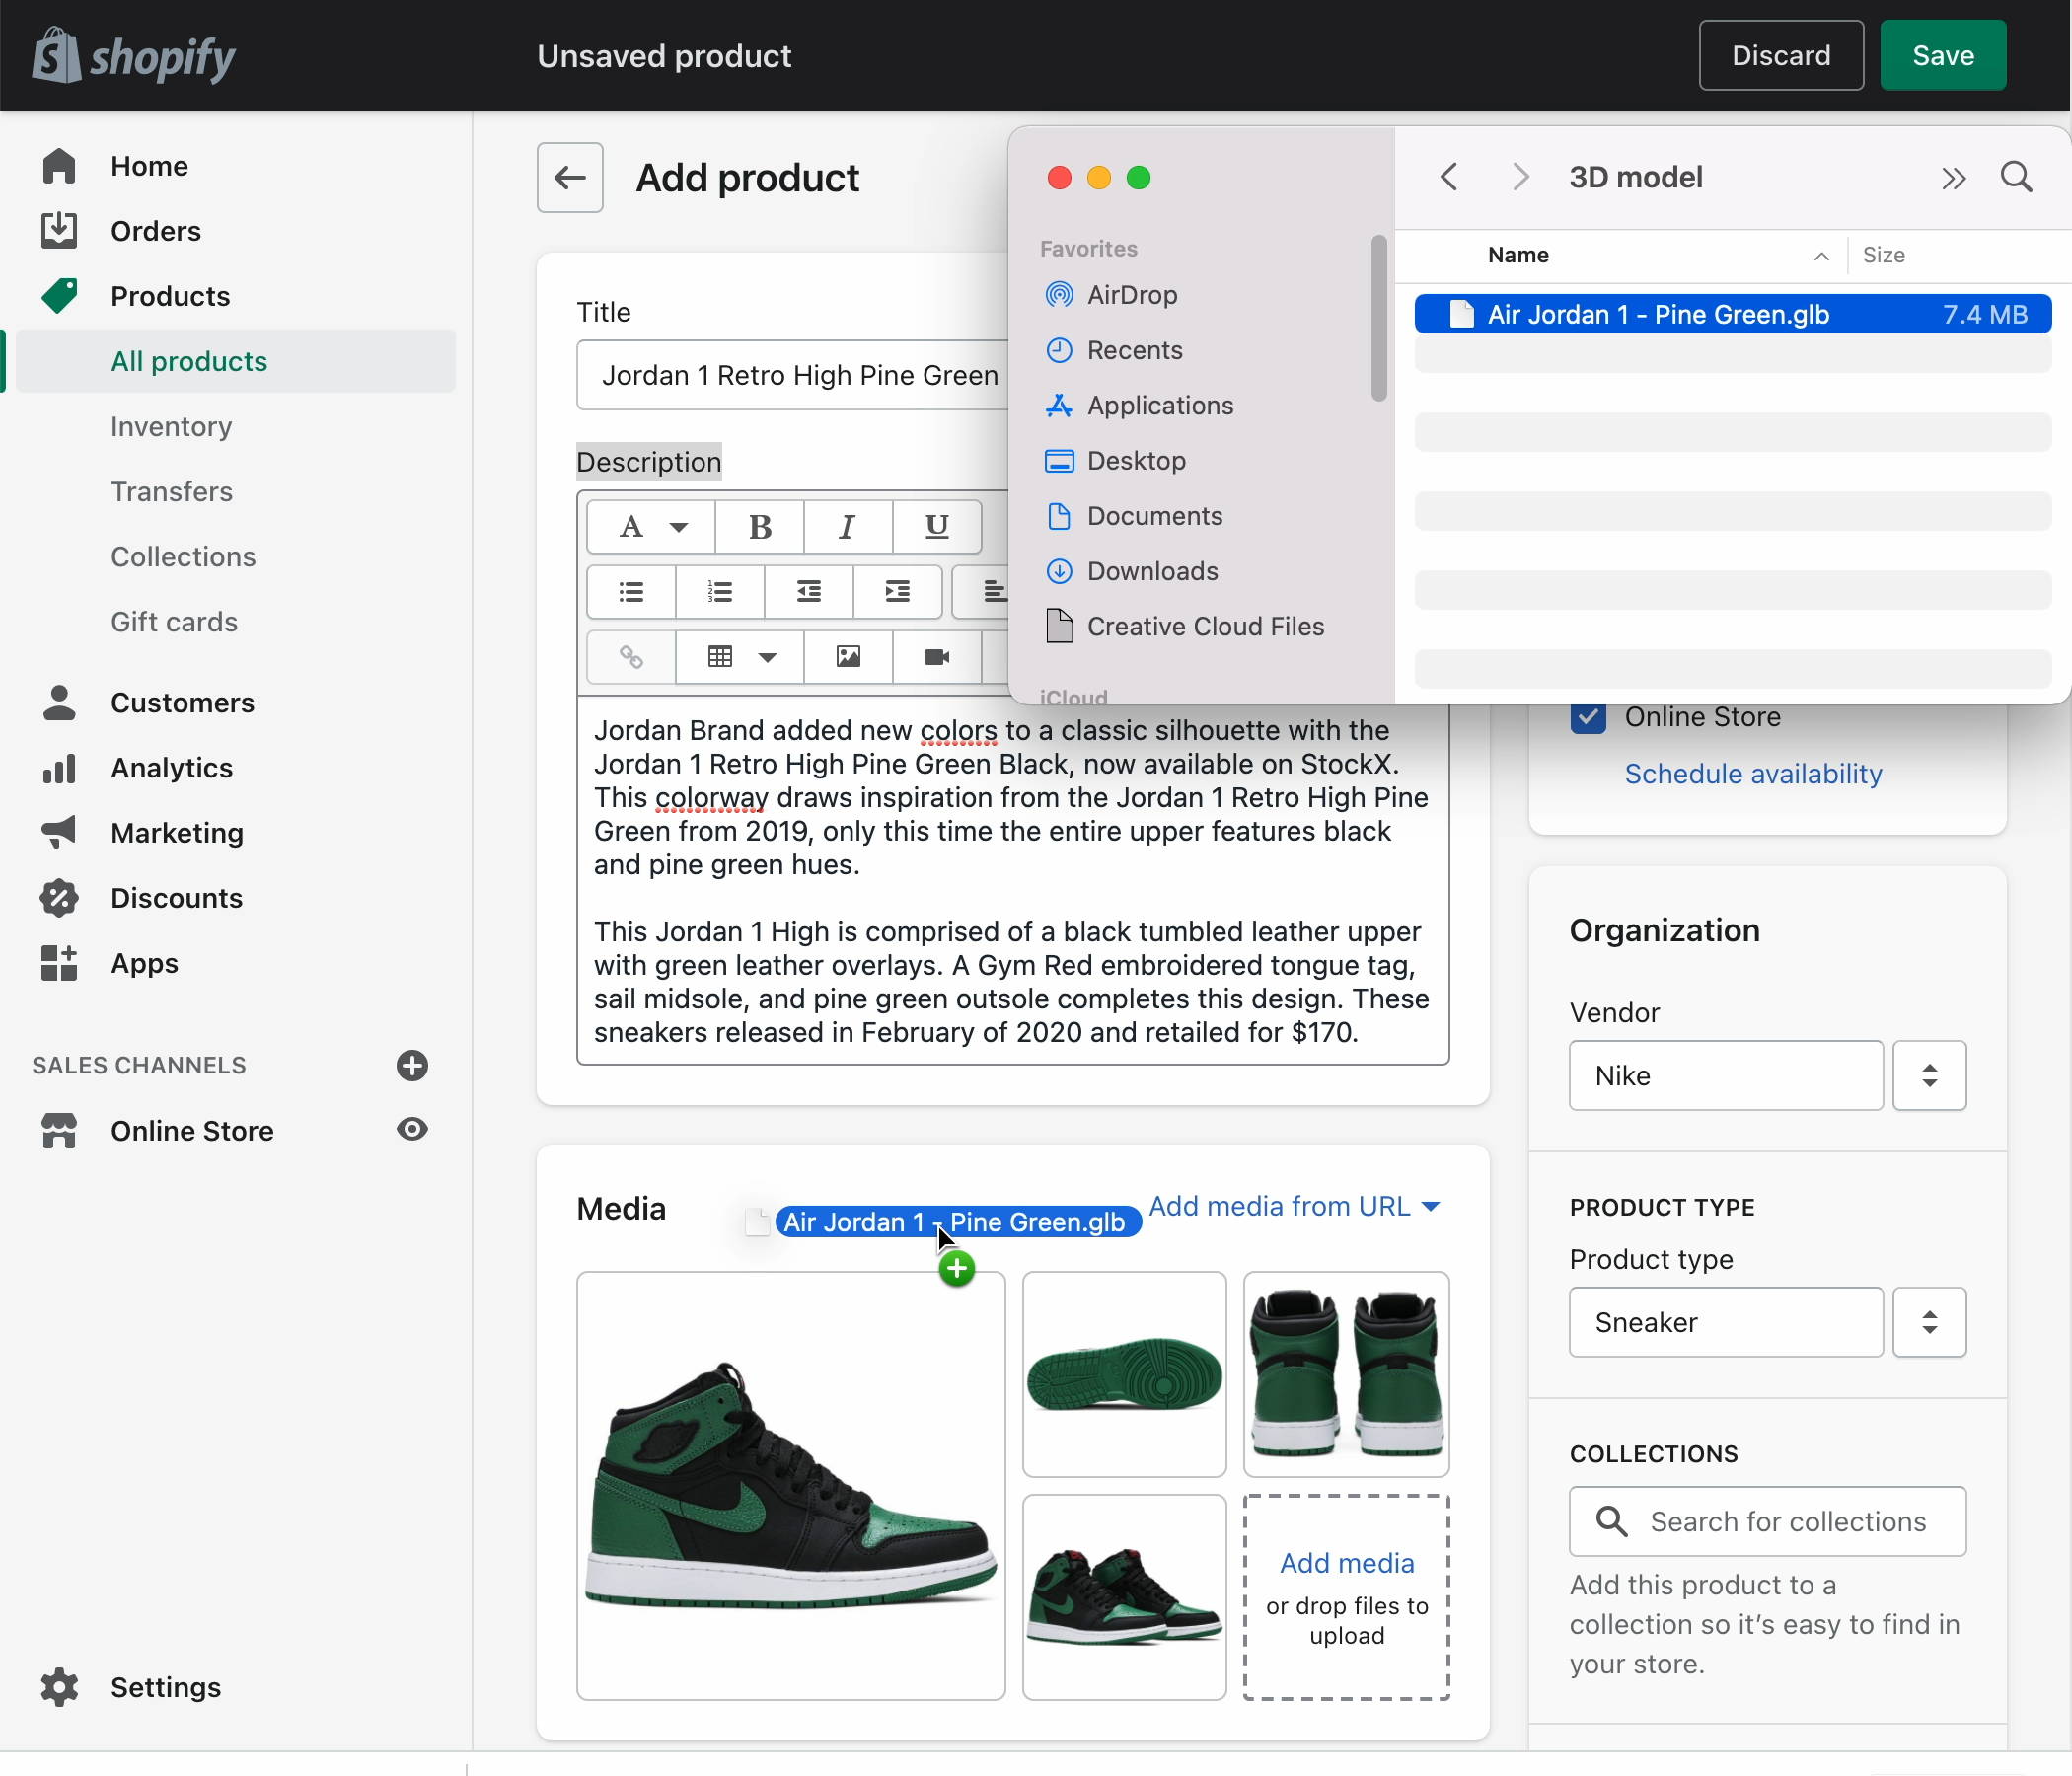Click the Marketing megaphone icon
This screenshot has width=2072, height=1776.
[x=59, y=832]
